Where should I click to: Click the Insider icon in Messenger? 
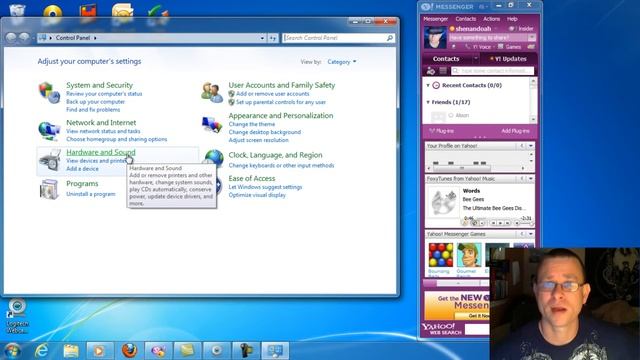click(x=511, y=29)
